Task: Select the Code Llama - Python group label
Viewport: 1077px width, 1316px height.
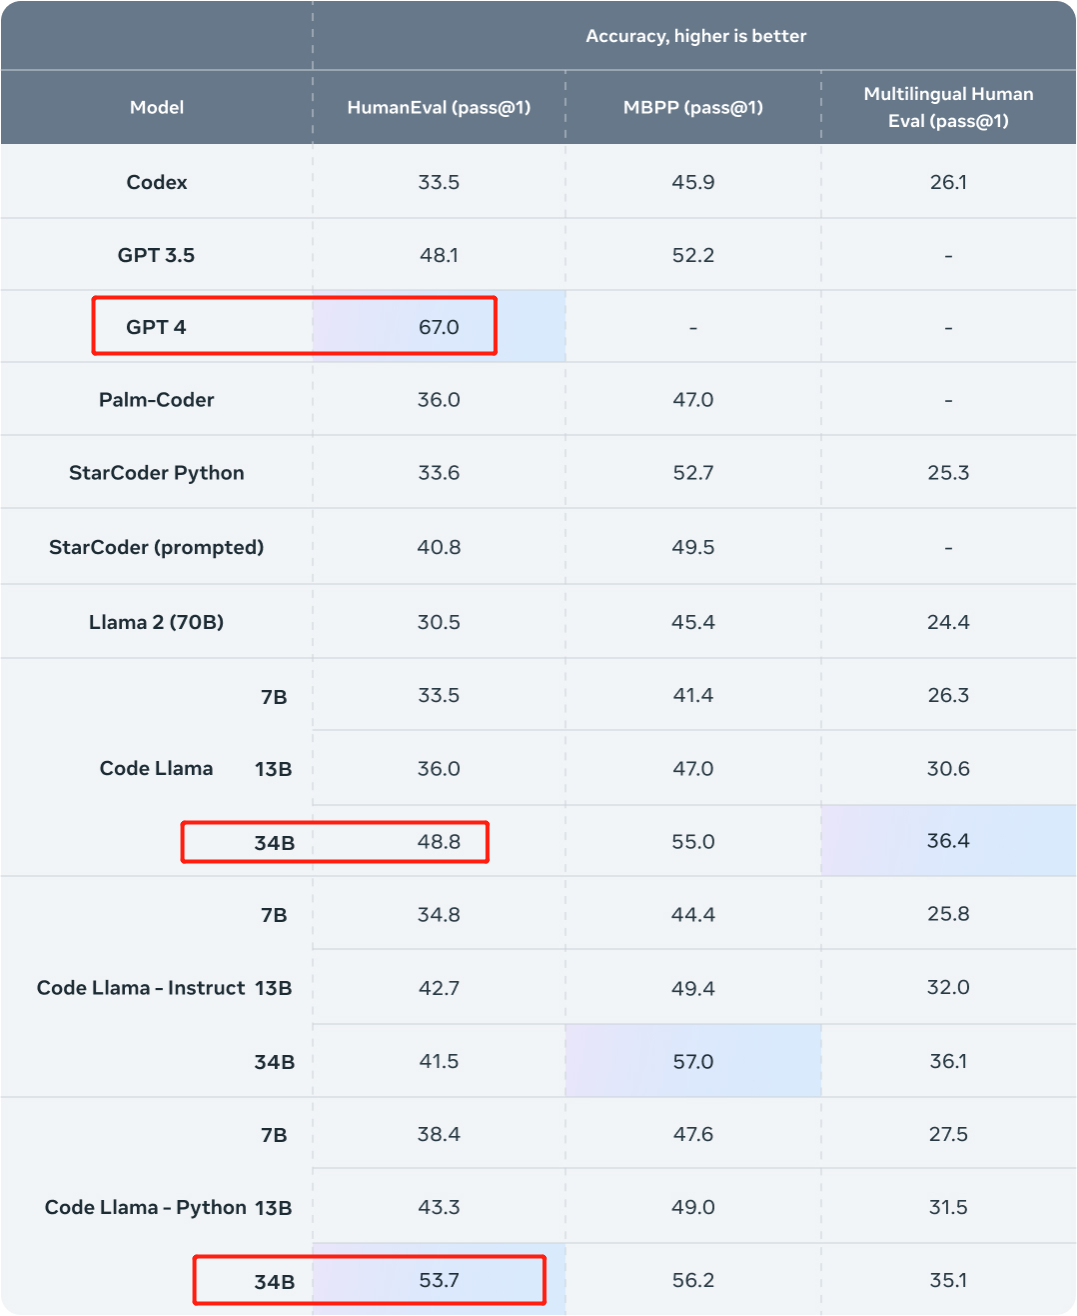Action: pyautogui.click(x=145, y=1207)
